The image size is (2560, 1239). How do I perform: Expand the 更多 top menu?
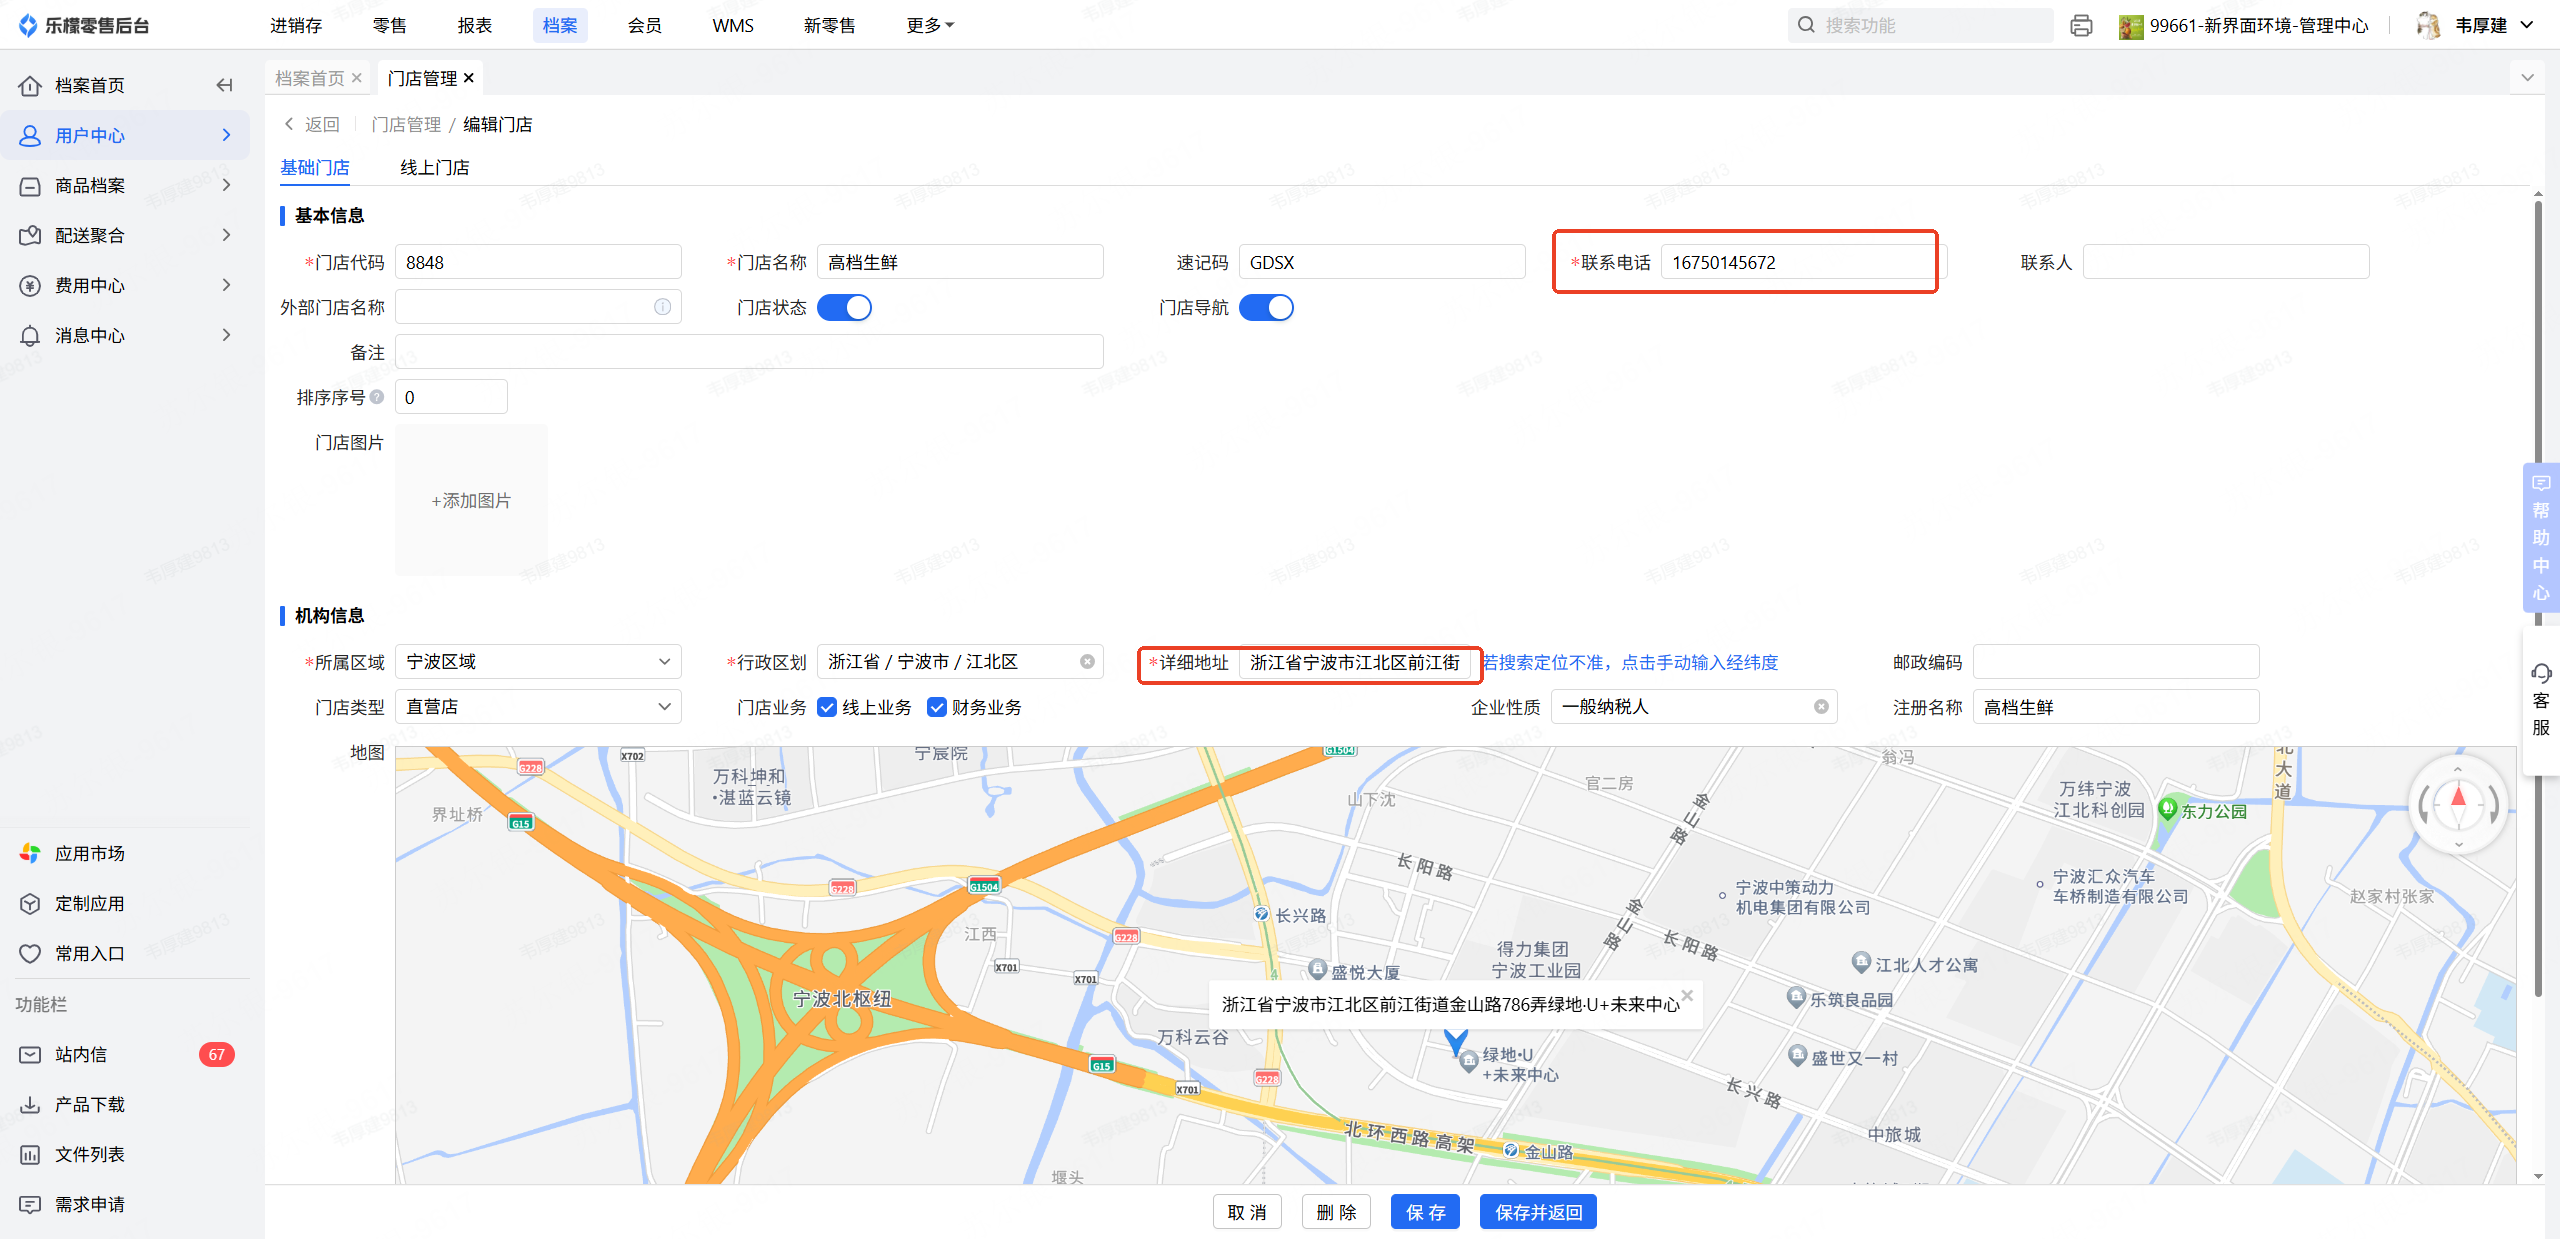point(930,25)
